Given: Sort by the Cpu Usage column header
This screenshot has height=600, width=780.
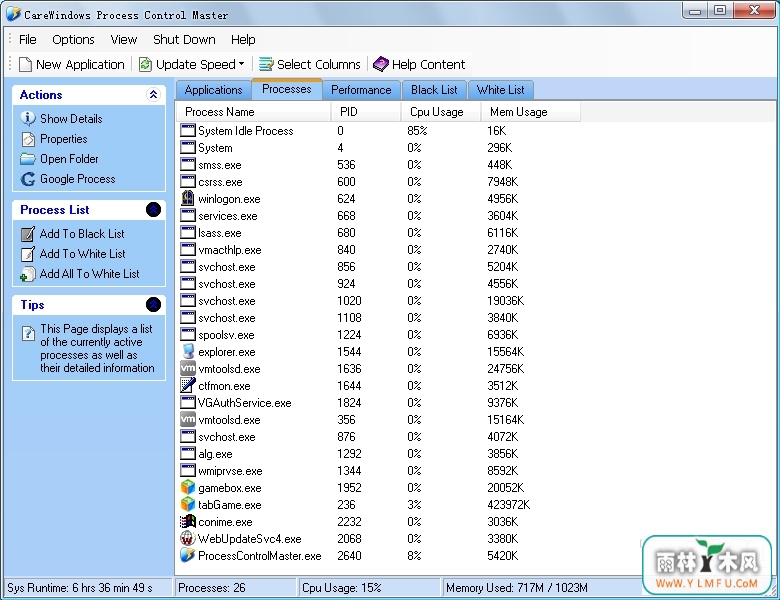Looking at the screenshot, I should click(x=441, y=112).
